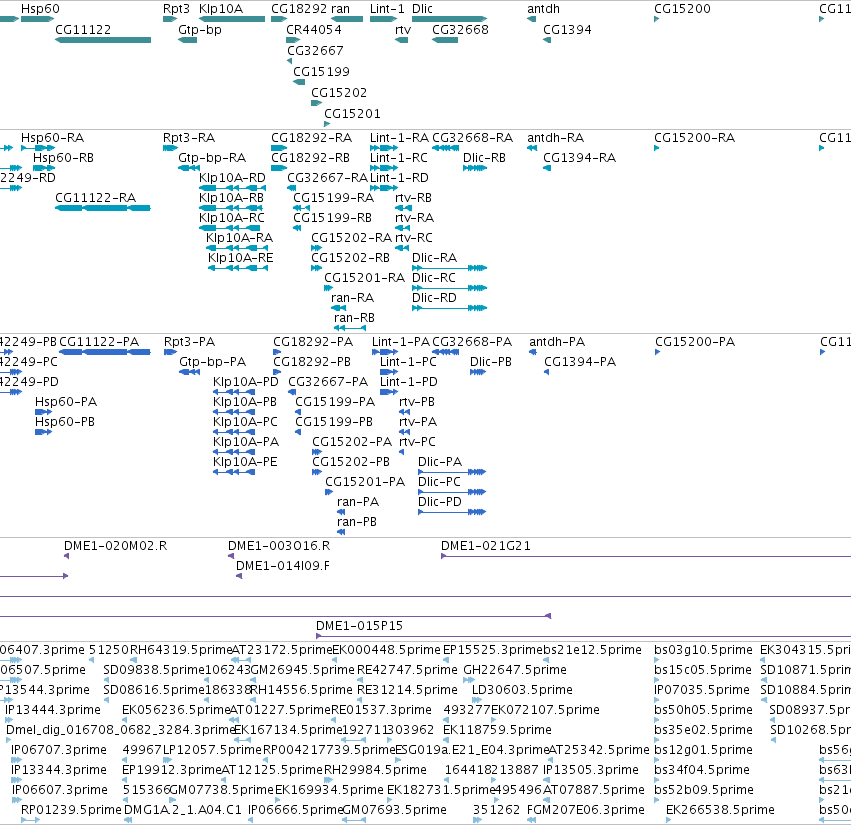Open the Rpt3 gene label

(176, 9)
